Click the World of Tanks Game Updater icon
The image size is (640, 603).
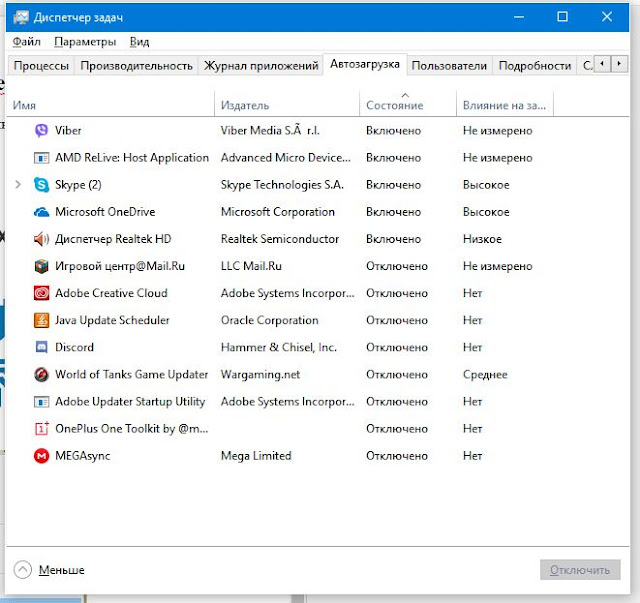[41, 374]
